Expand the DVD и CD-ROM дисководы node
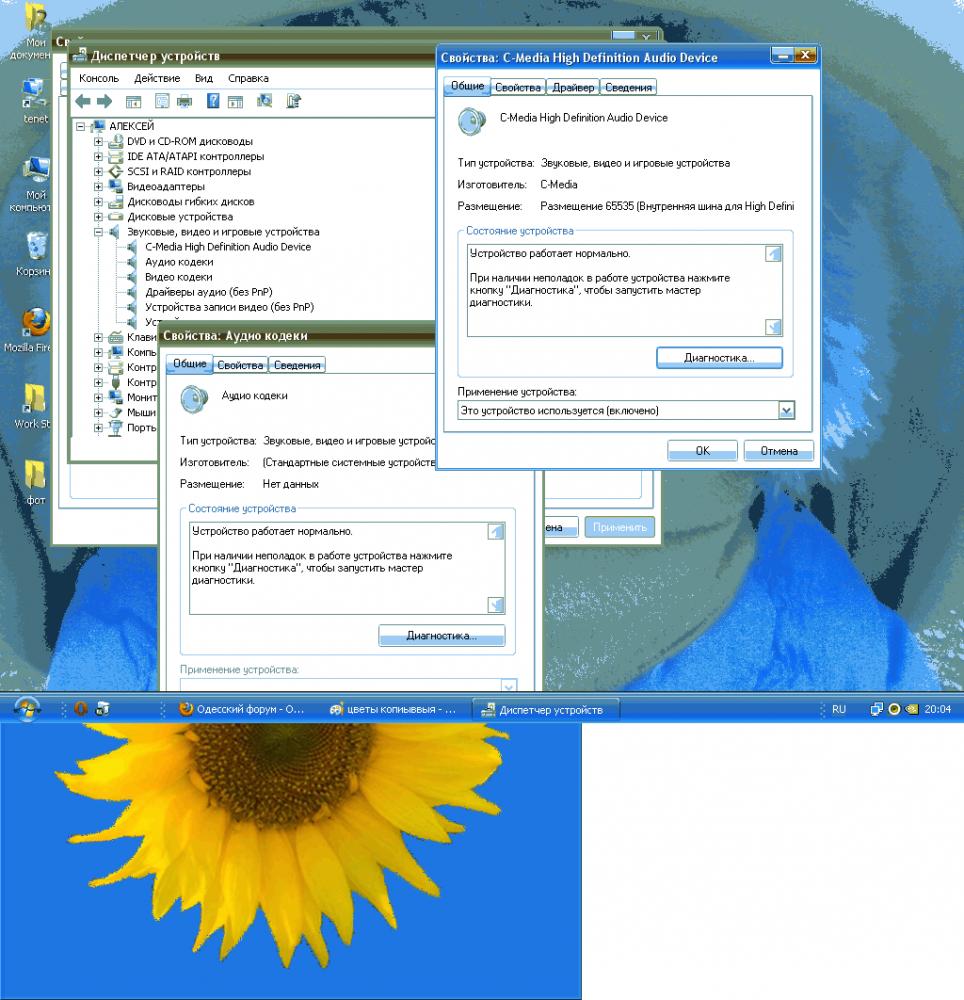Screen dimensions: 964x1000 (x=99, y=142)
